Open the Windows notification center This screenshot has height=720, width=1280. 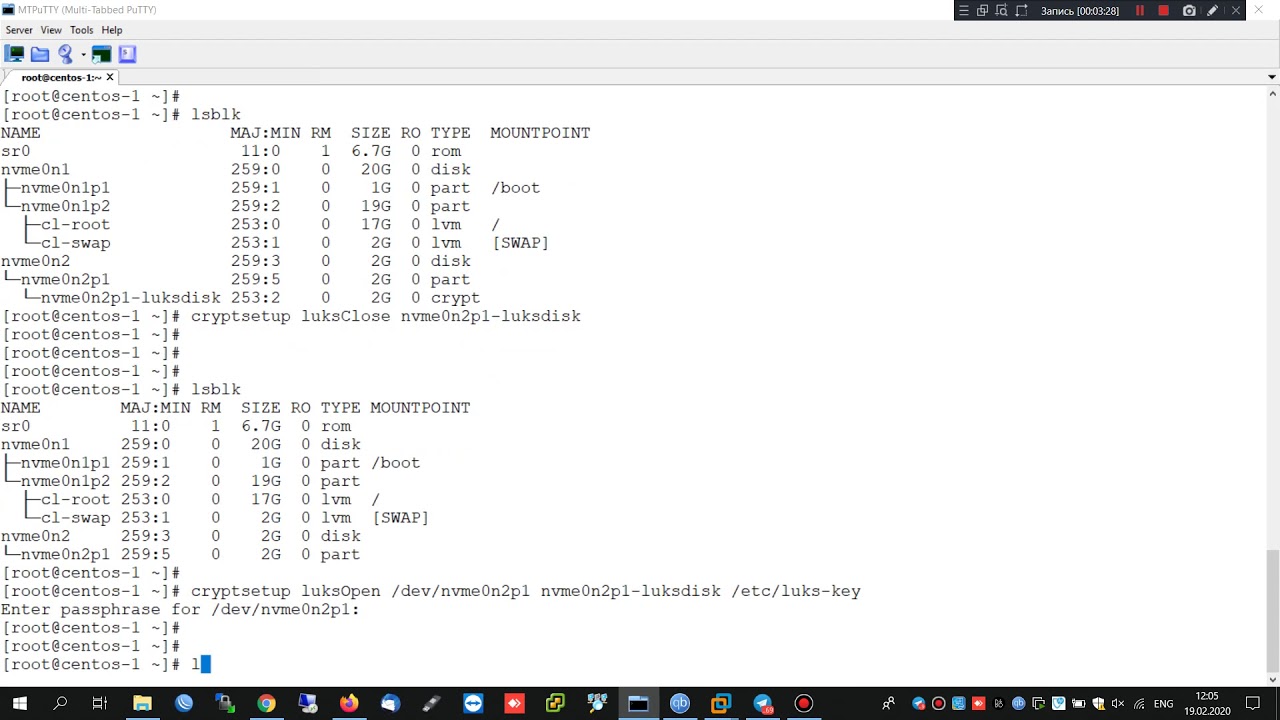coord(1253,703)
